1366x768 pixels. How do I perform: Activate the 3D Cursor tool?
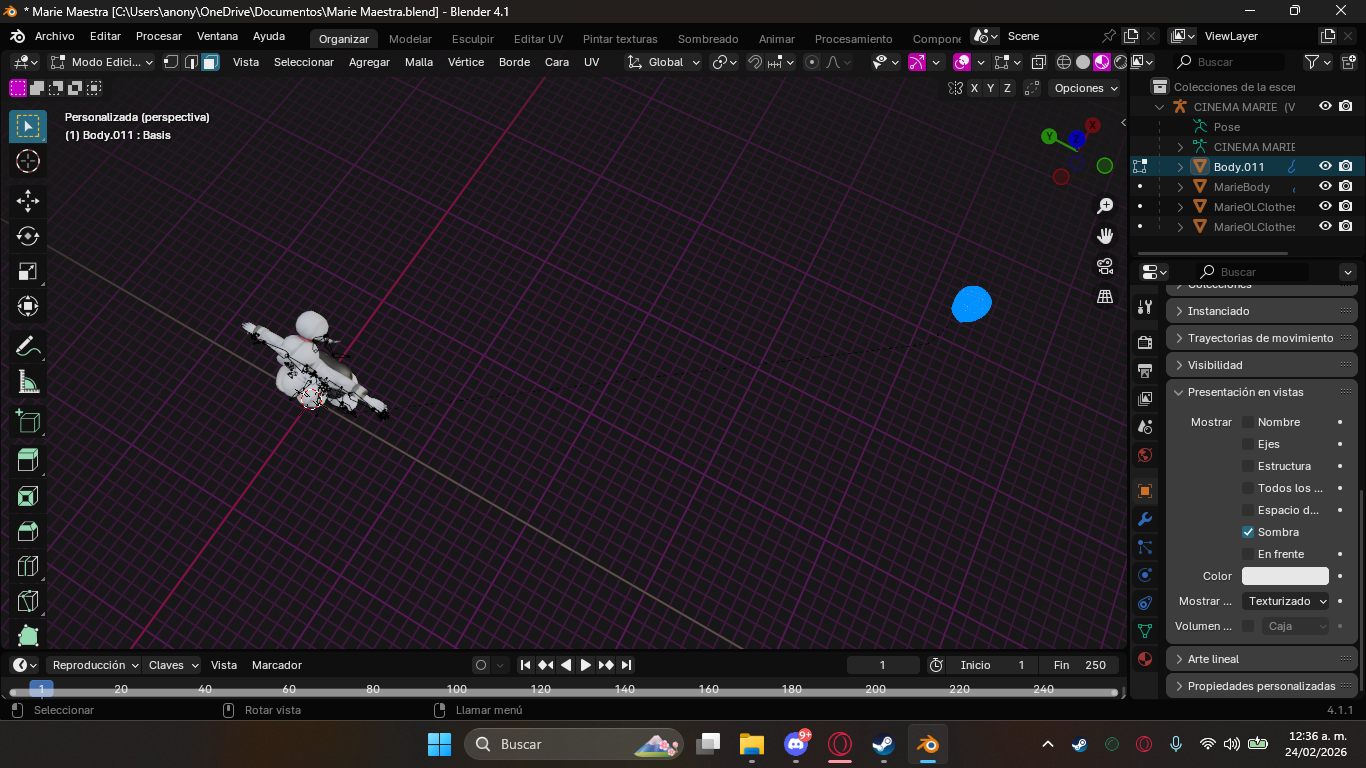click(28, 161)
